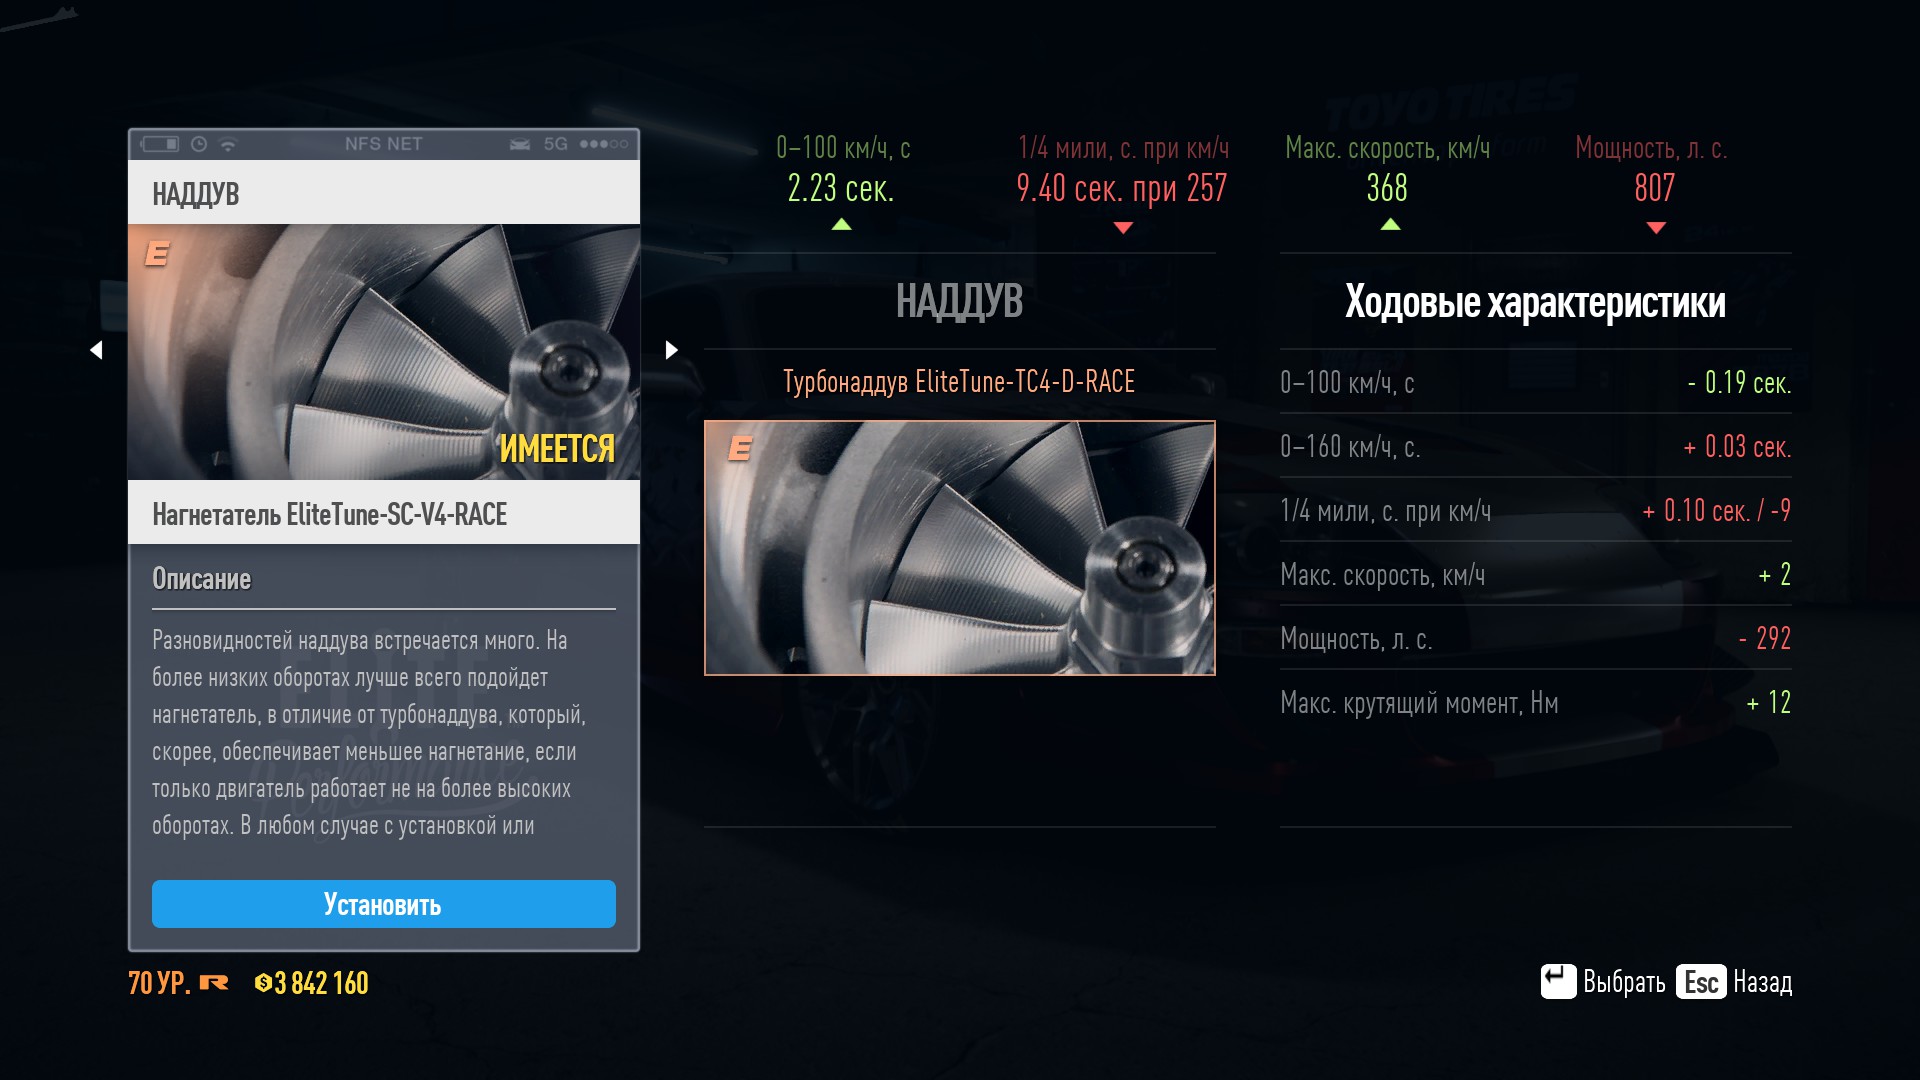The image size is (1920, 1080).
Task: Click the green arrow under 0–100 км/ч
Action: click(x=841, y=225)
